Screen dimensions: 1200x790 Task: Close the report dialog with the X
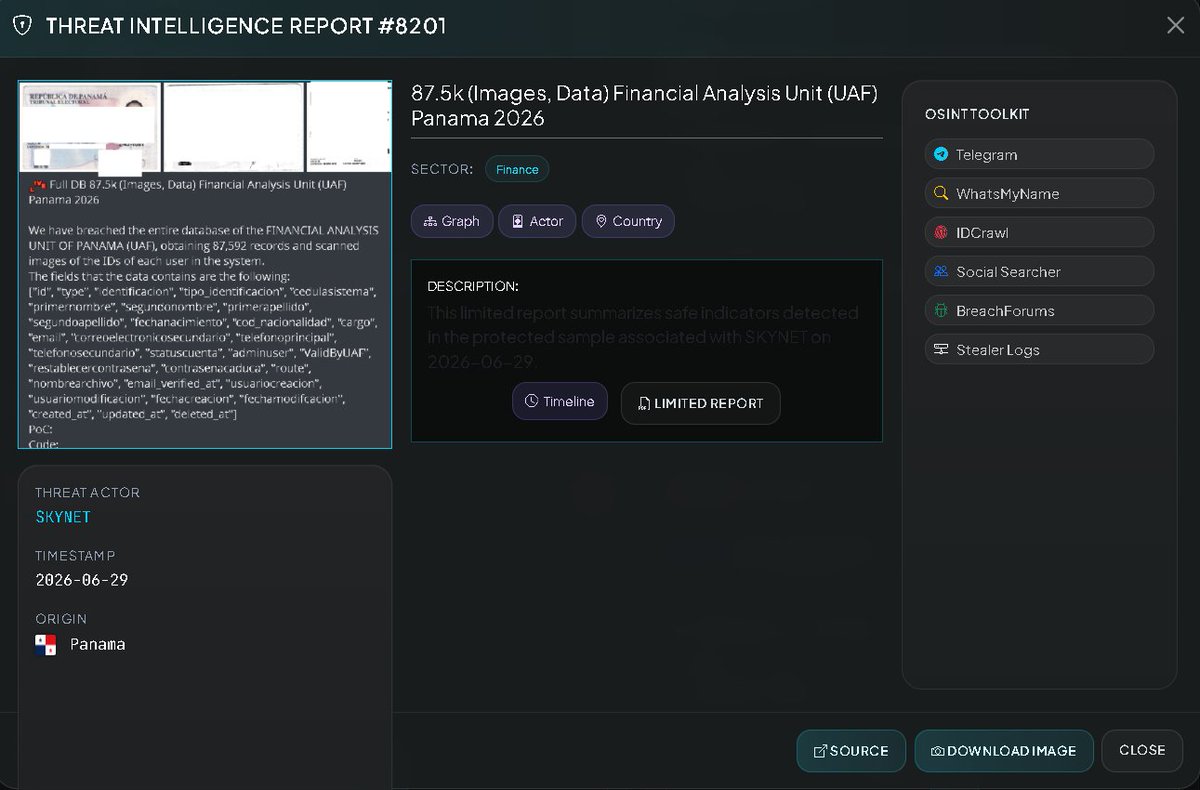tap(1175, 26)
